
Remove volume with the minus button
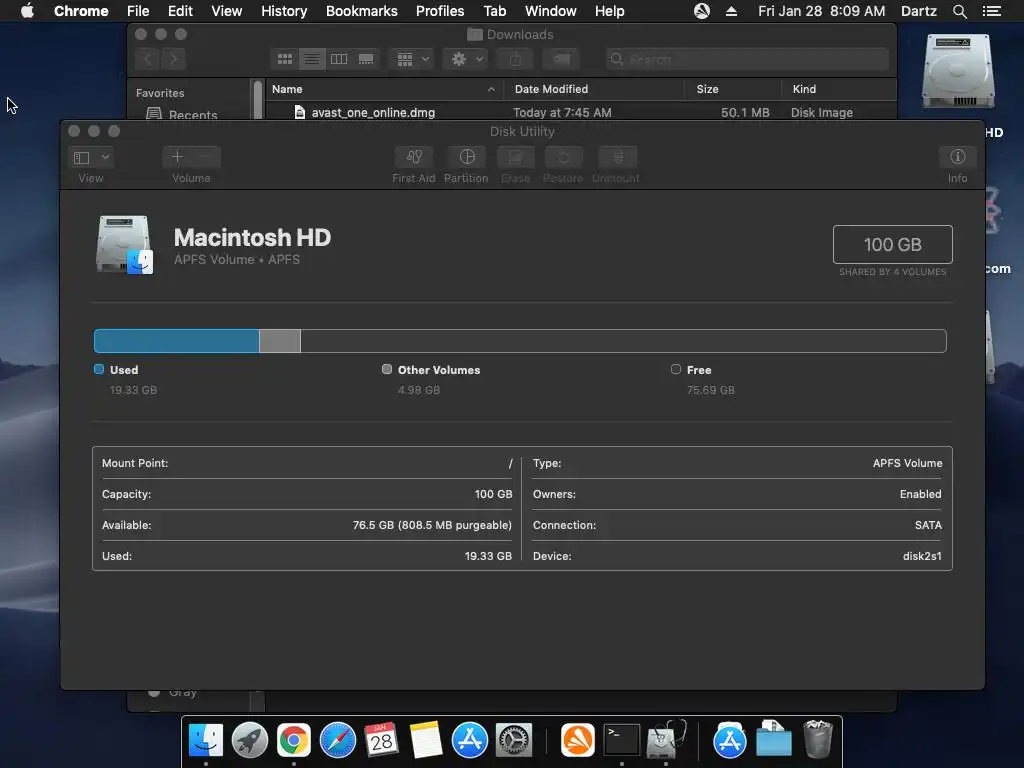point(206,157)
